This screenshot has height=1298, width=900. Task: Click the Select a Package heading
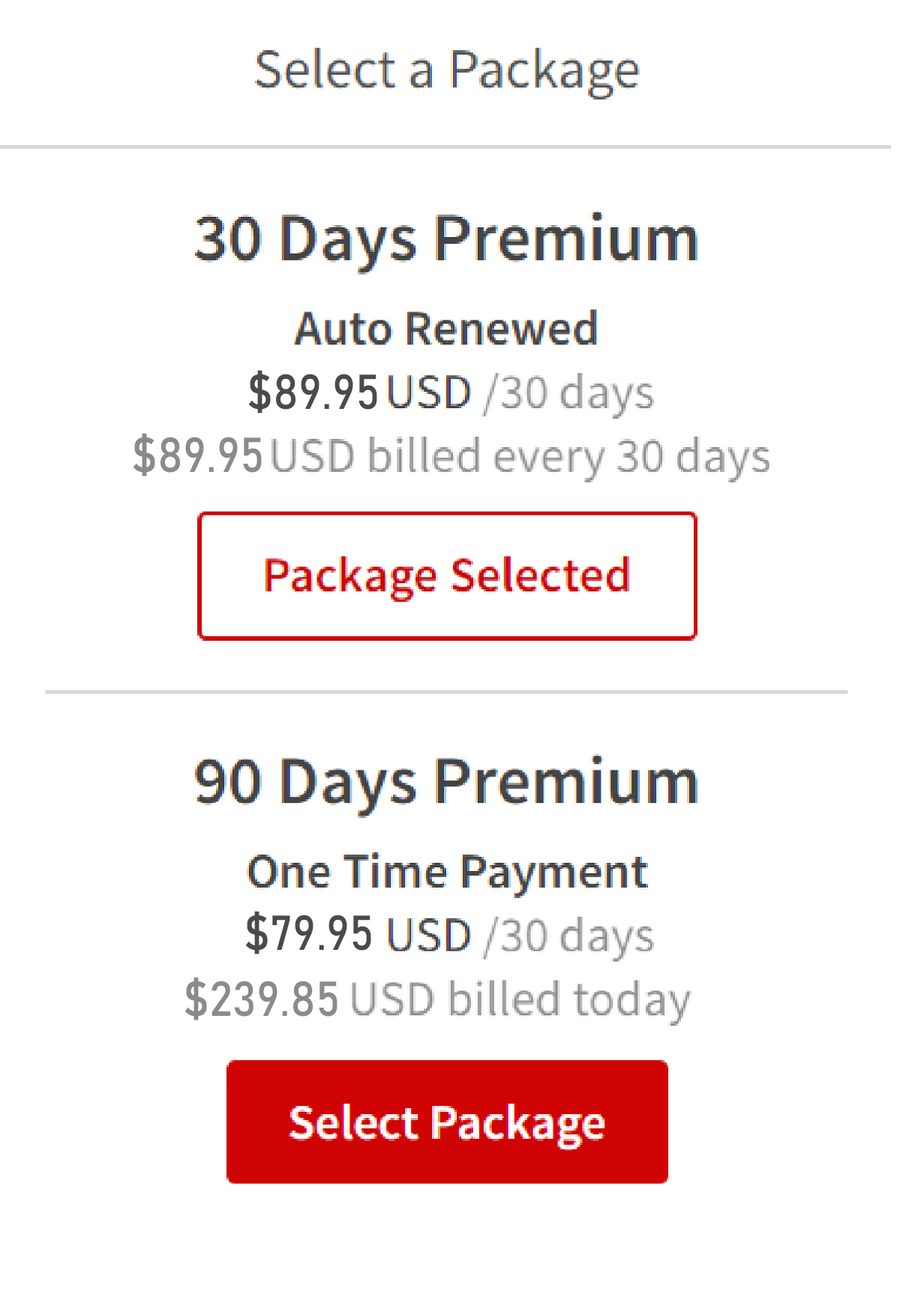(x=447, y=70)
